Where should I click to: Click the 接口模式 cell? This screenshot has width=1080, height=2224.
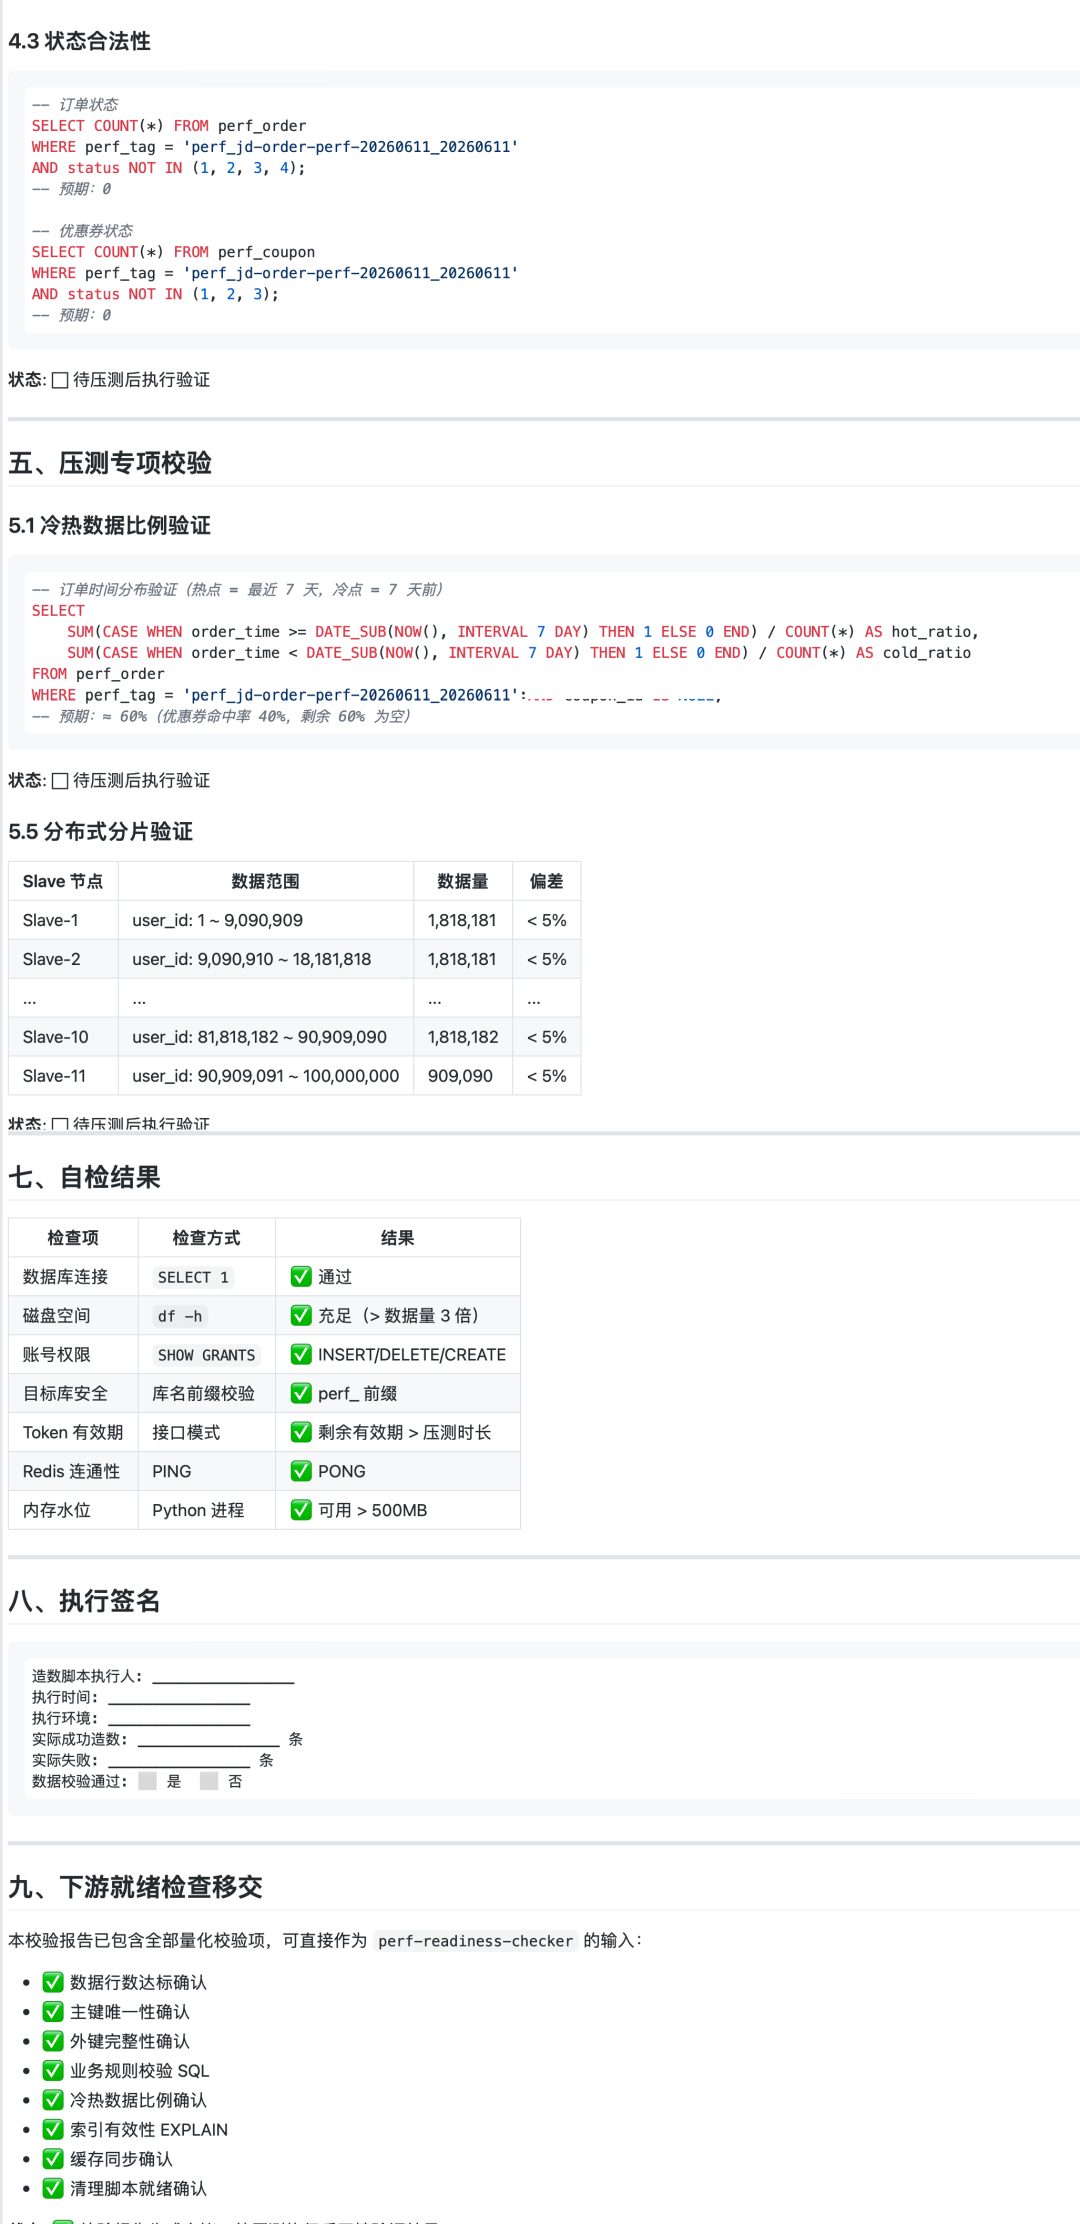207,1432
